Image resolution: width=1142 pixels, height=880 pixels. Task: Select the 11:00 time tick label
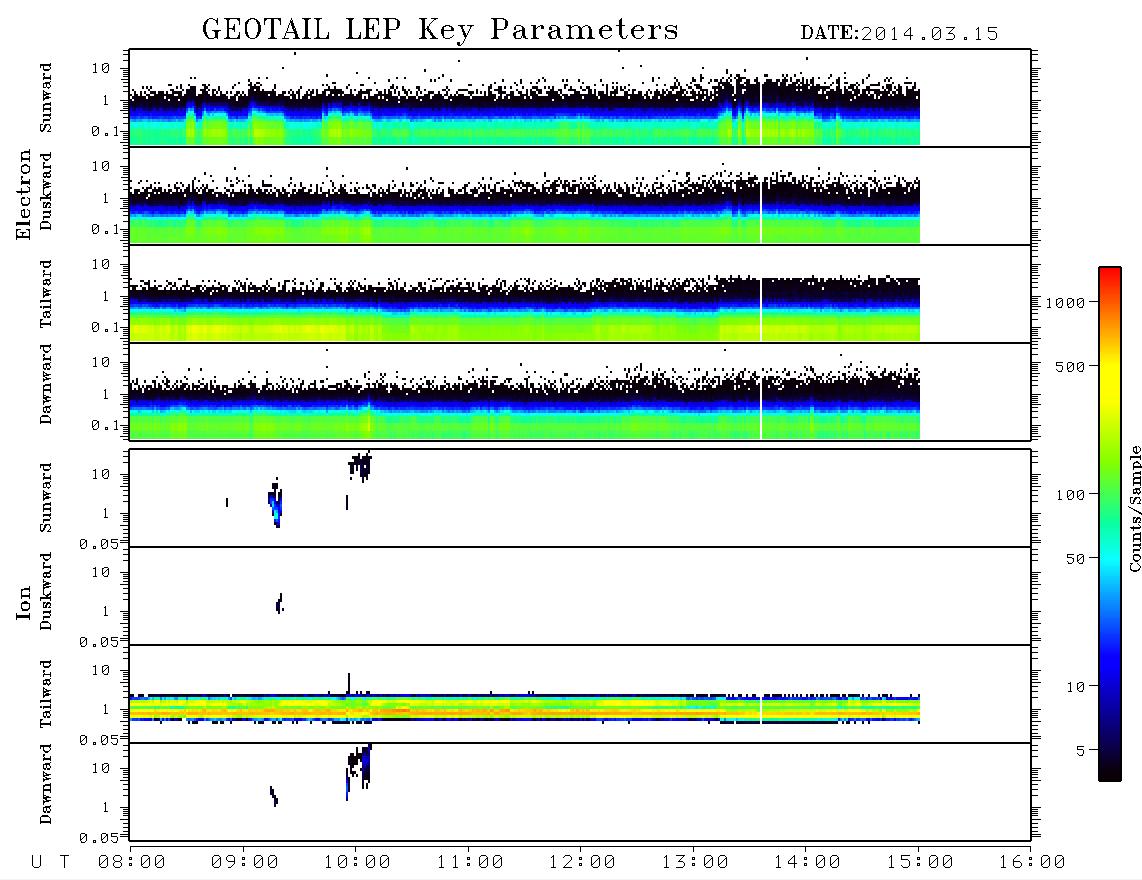pyautogui.click(x=470, y=863)
